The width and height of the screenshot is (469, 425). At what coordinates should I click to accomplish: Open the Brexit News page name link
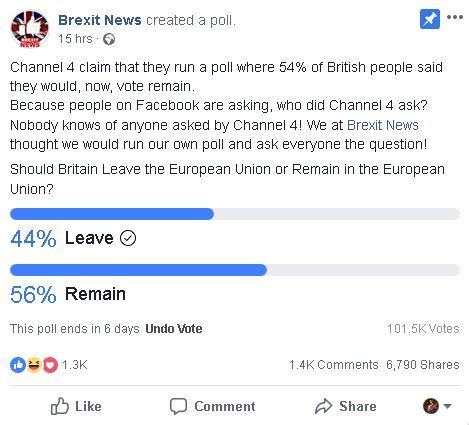100,20
